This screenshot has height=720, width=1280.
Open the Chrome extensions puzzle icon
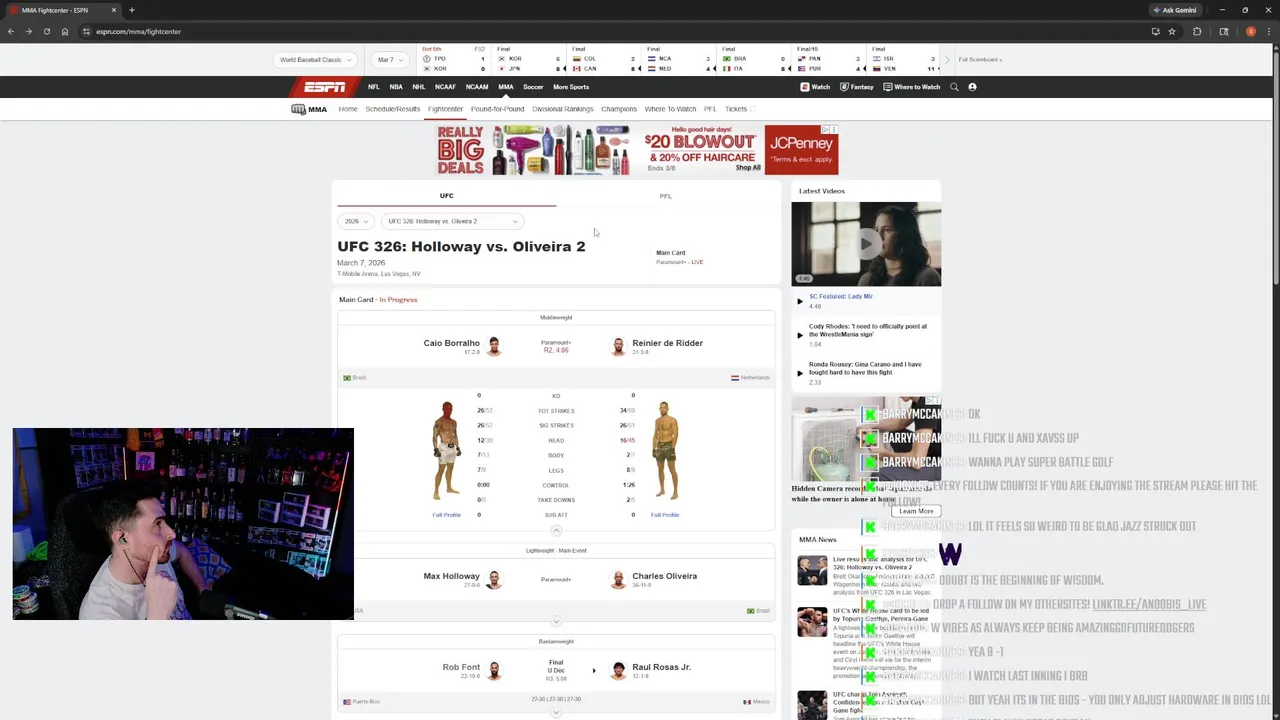[1197, 31]
